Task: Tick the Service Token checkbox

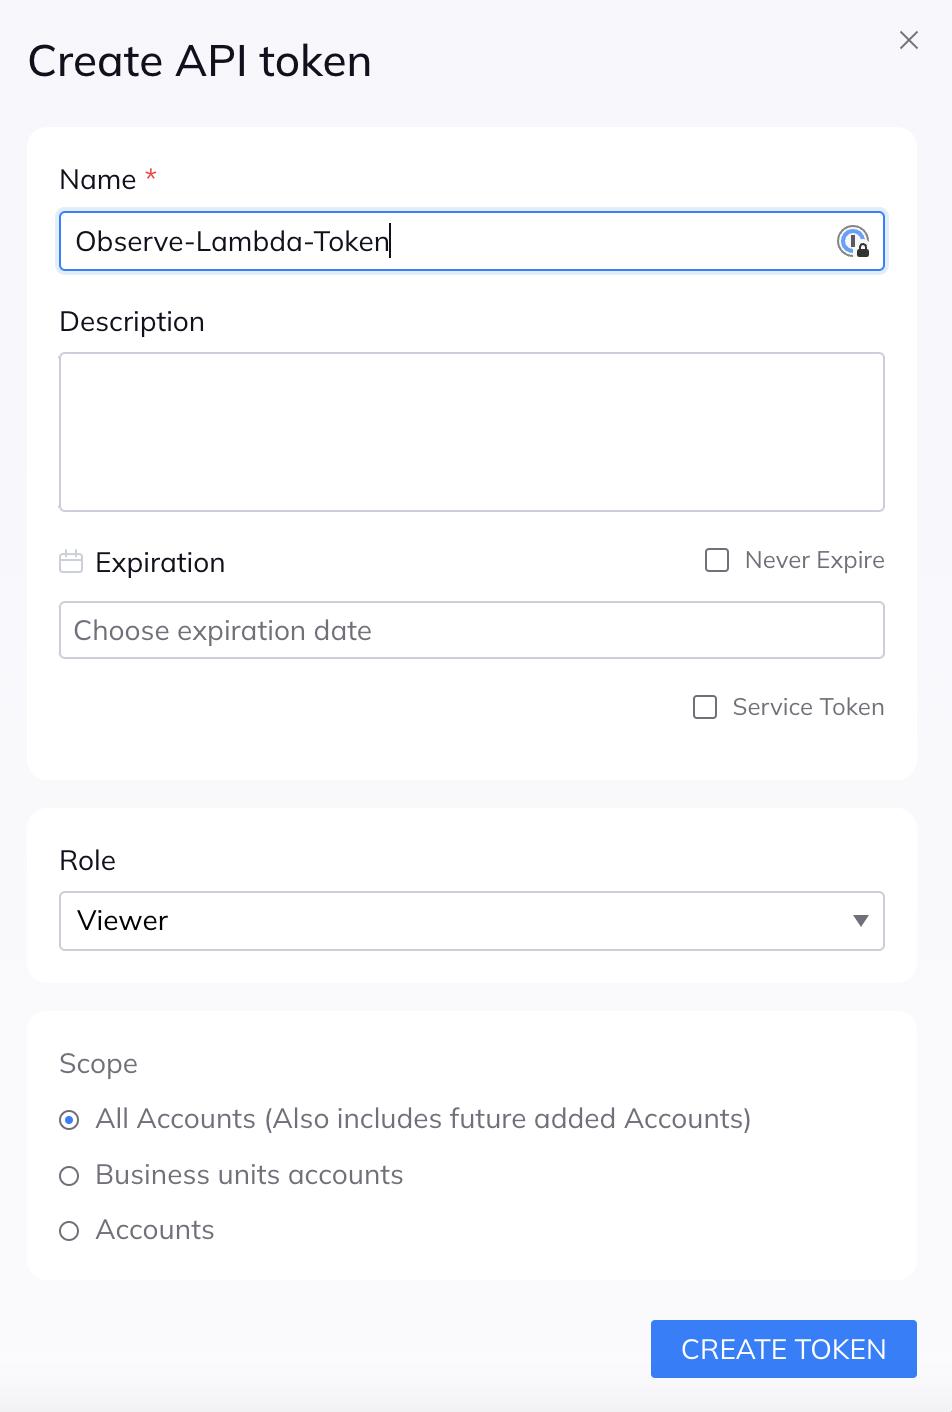Action: 705,707
